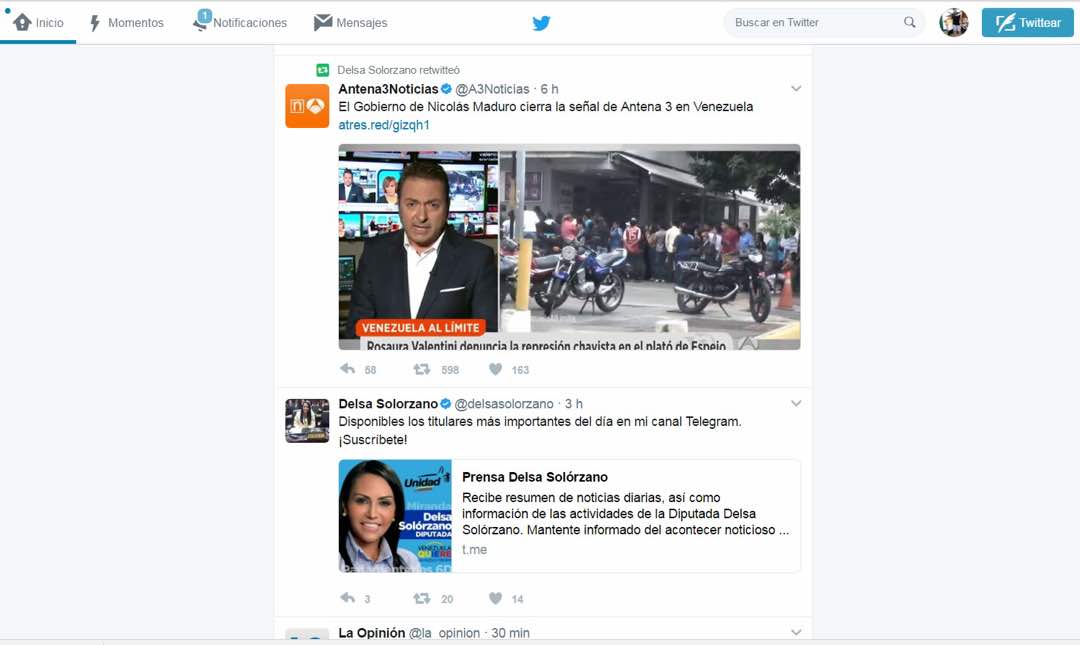Image resolution: width=1080 pixels, height=645 pixels.
Task: Click the '¡Suscríbete!' tweet text
Action: [x=373, y=440]
